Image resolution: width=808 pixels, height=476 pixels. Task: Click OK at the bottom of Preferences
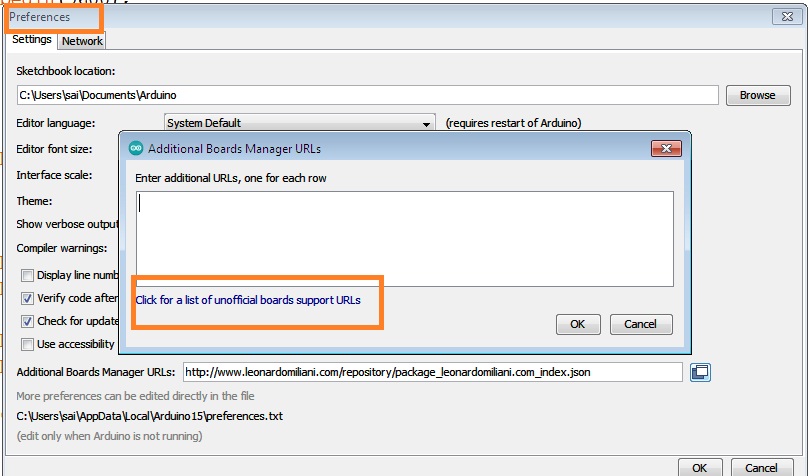coord(699,467)
